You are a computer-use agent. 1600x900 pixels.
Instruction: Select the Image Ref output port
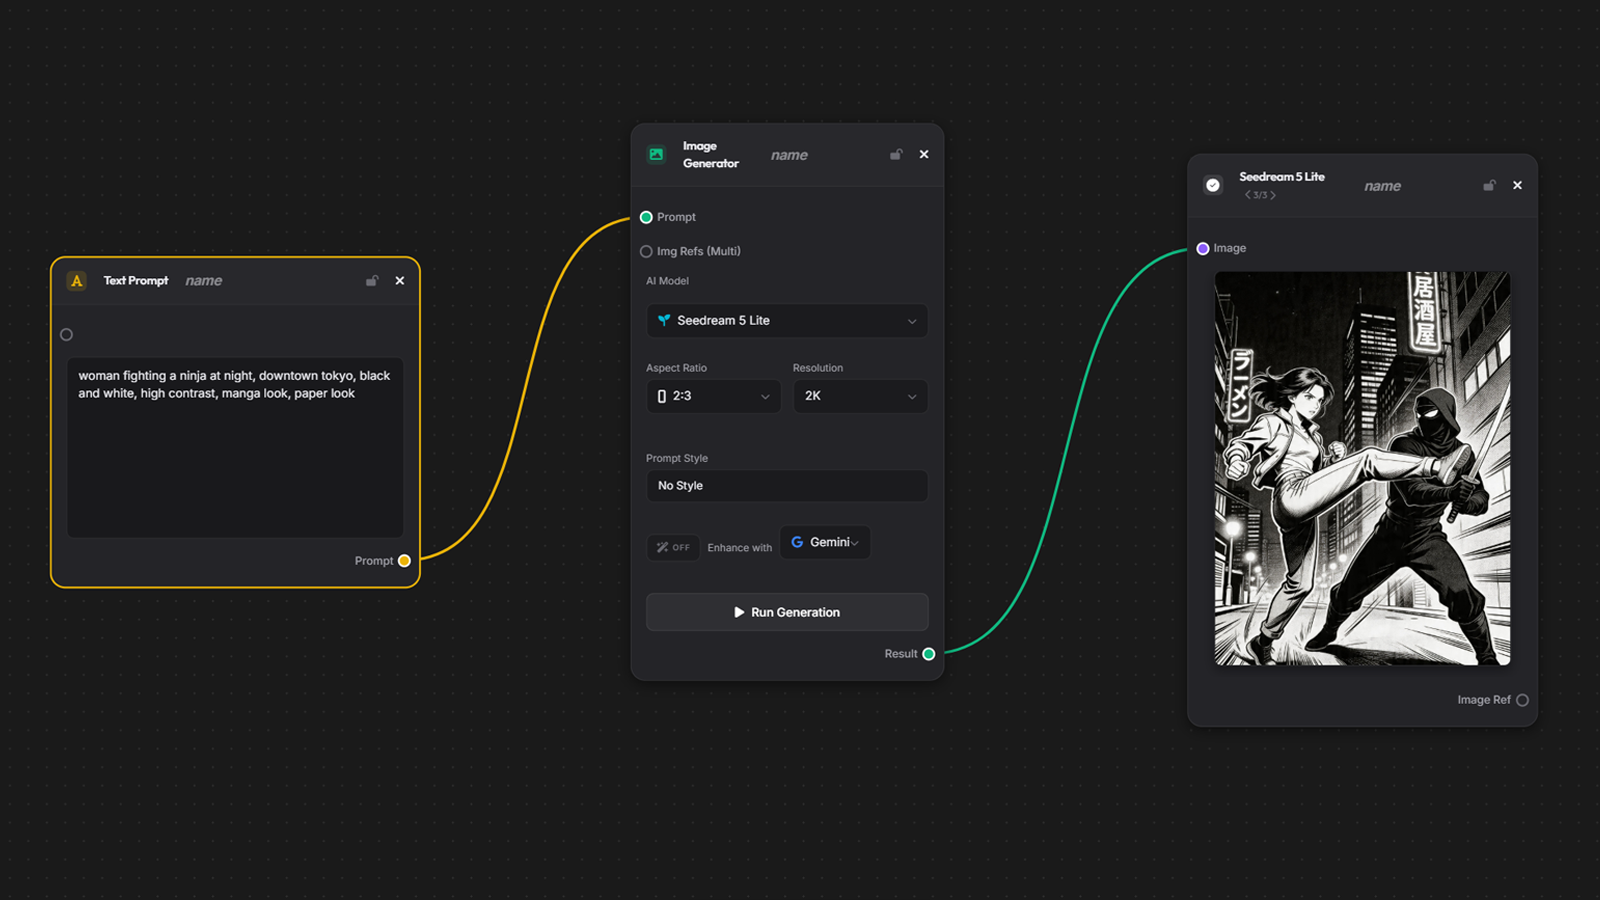coord(1522,700)
